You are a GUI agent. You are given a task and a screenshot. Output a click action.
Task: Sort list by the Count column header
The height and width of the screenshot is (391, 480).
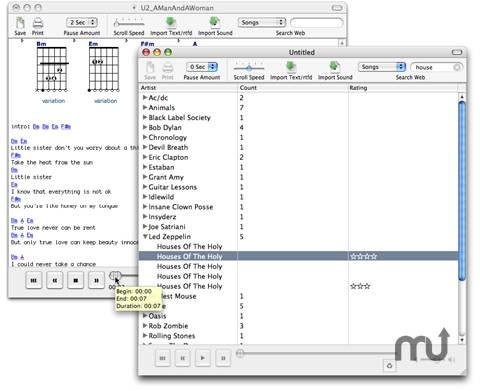pos(293,88)
